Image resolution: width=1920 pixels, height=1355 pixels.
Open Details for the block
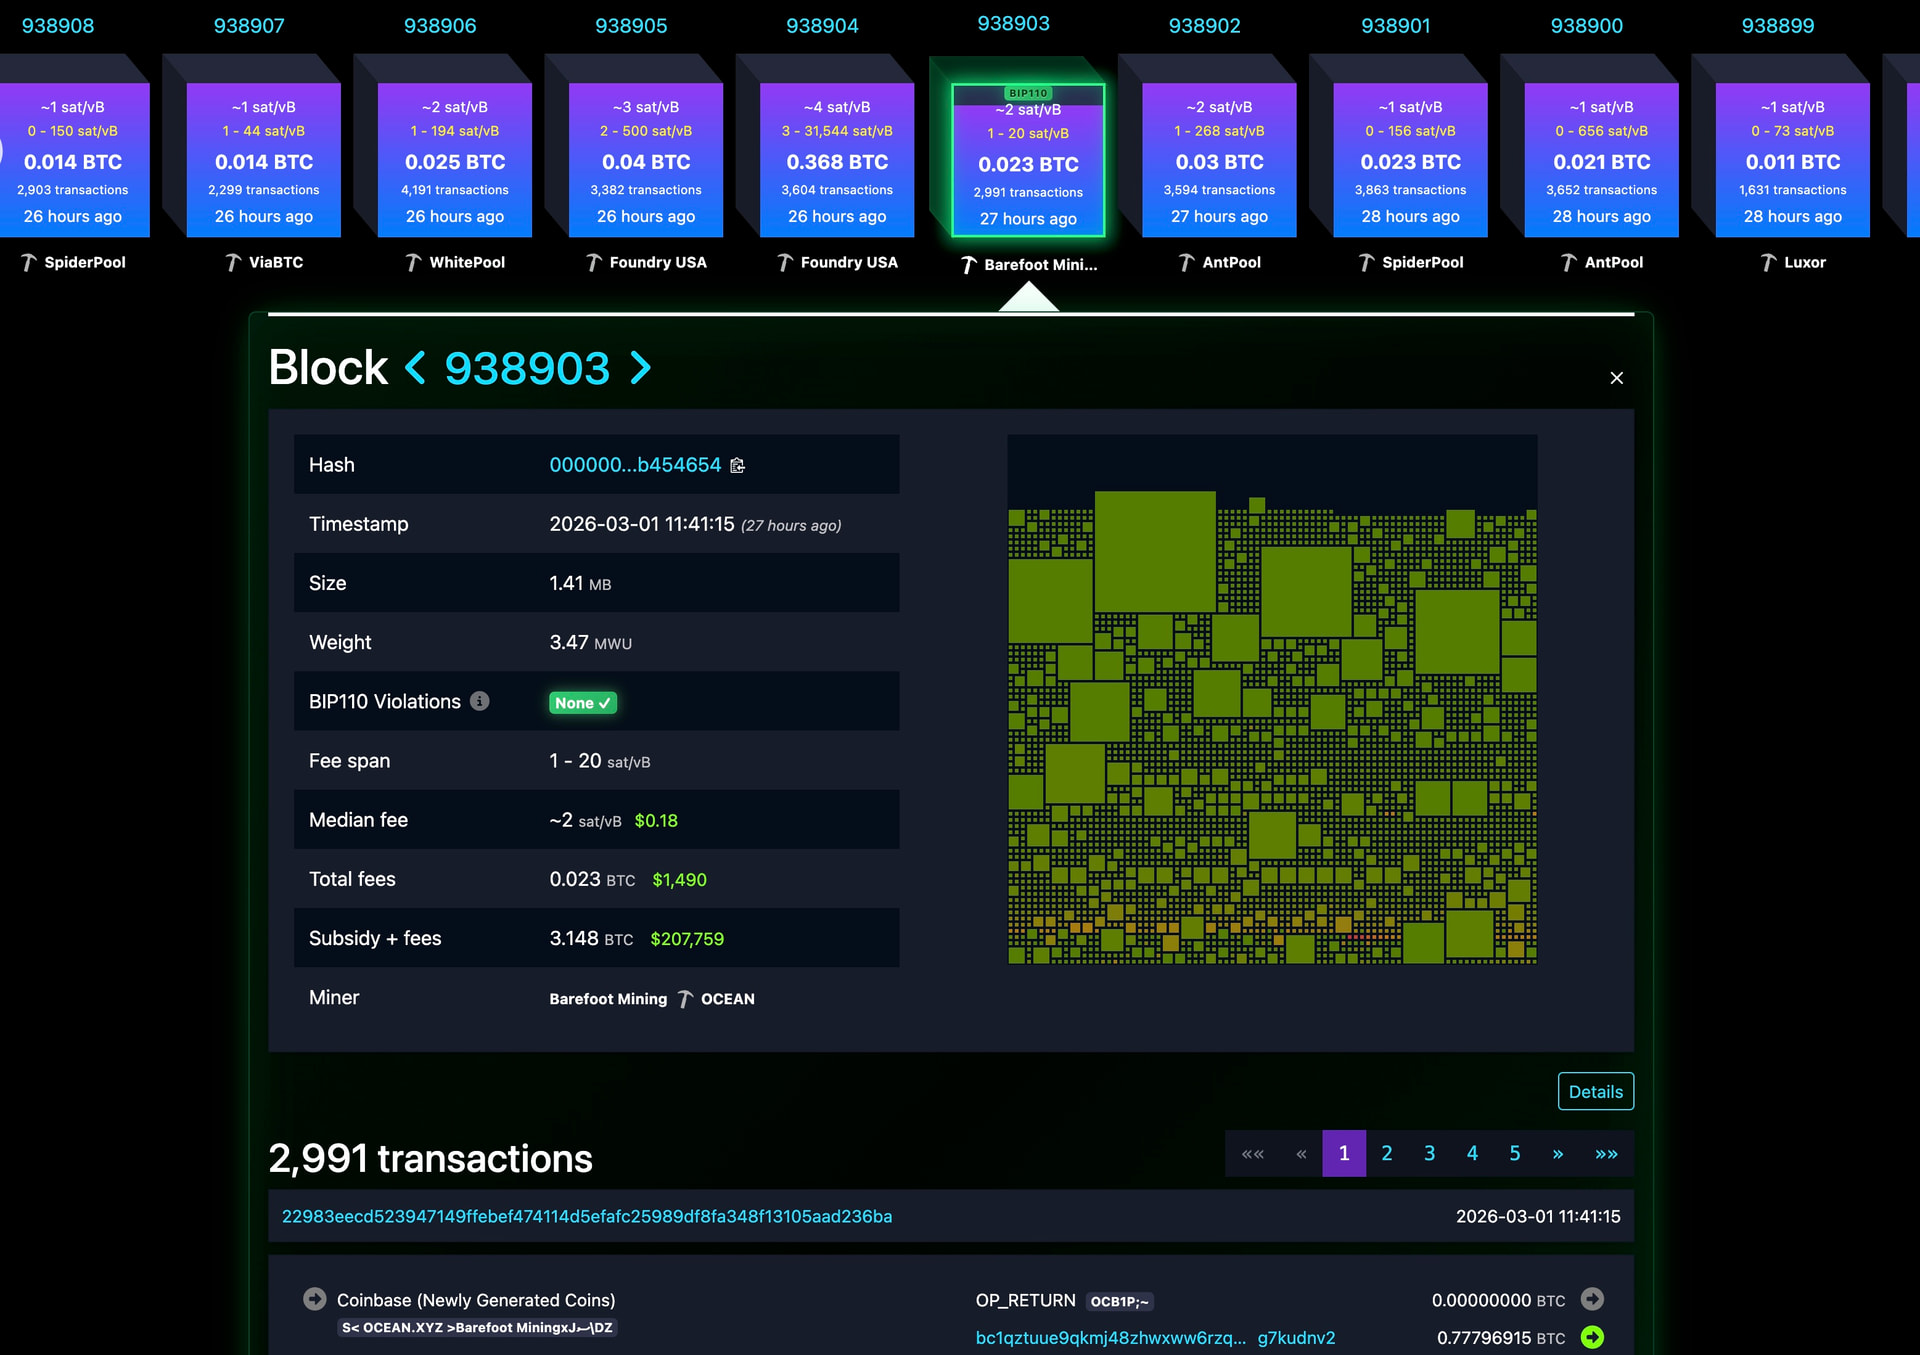point(1595,1091)
